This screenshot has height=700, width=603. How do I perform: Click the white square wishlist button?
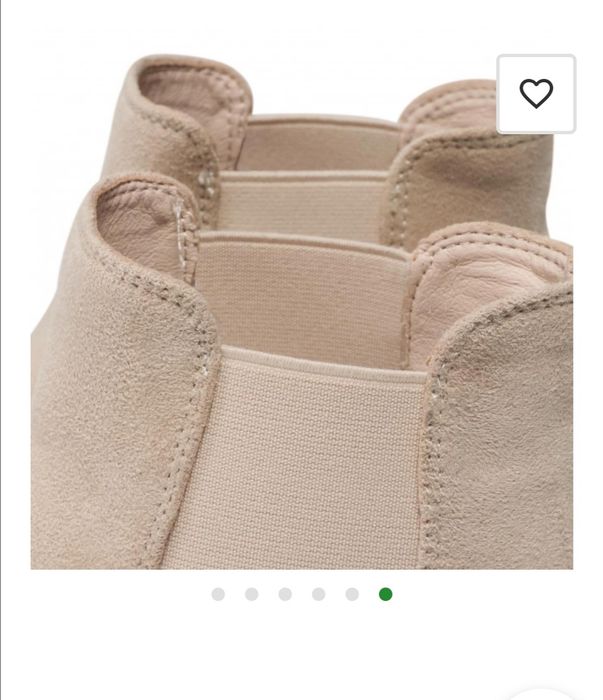point(536,94)
